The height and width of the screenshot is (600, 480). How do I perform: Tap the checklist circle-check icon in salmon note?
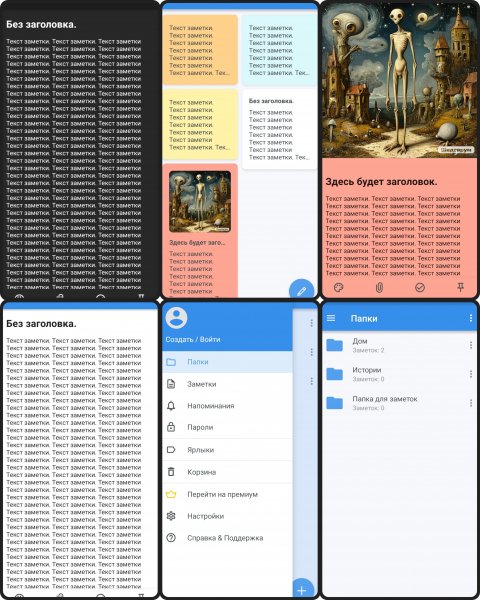pyautogui.click(x=420, y=287)
